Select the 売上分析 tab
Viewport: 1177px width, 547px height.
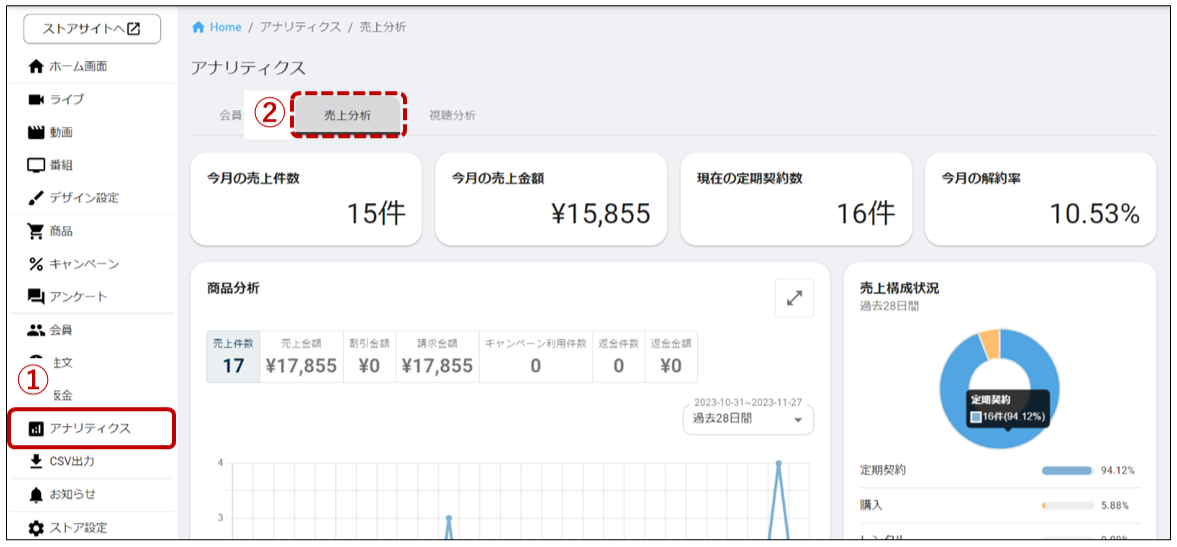(x=348, y=115)
